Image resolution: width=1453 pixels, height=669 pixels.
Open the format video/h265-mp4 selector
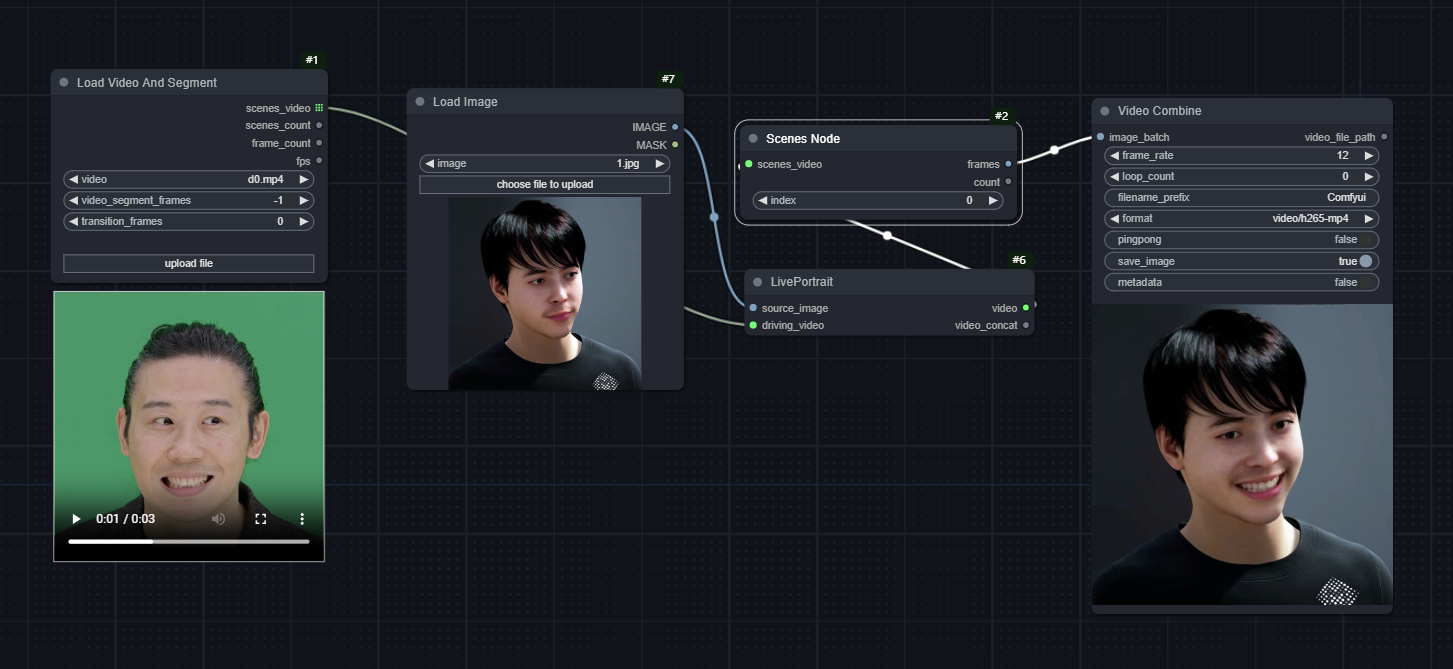1242,219
